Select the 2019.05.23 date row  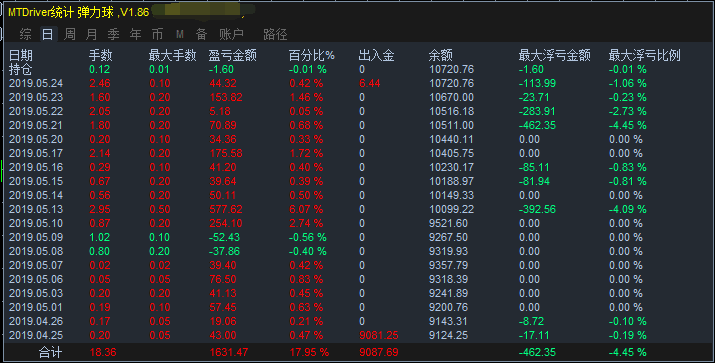36,97
